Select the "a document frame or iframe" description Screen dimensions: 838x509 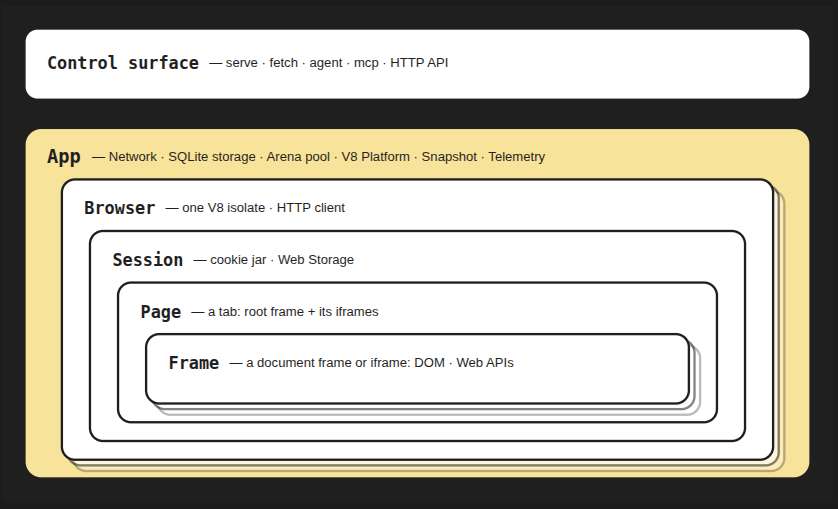pos(371,363)
